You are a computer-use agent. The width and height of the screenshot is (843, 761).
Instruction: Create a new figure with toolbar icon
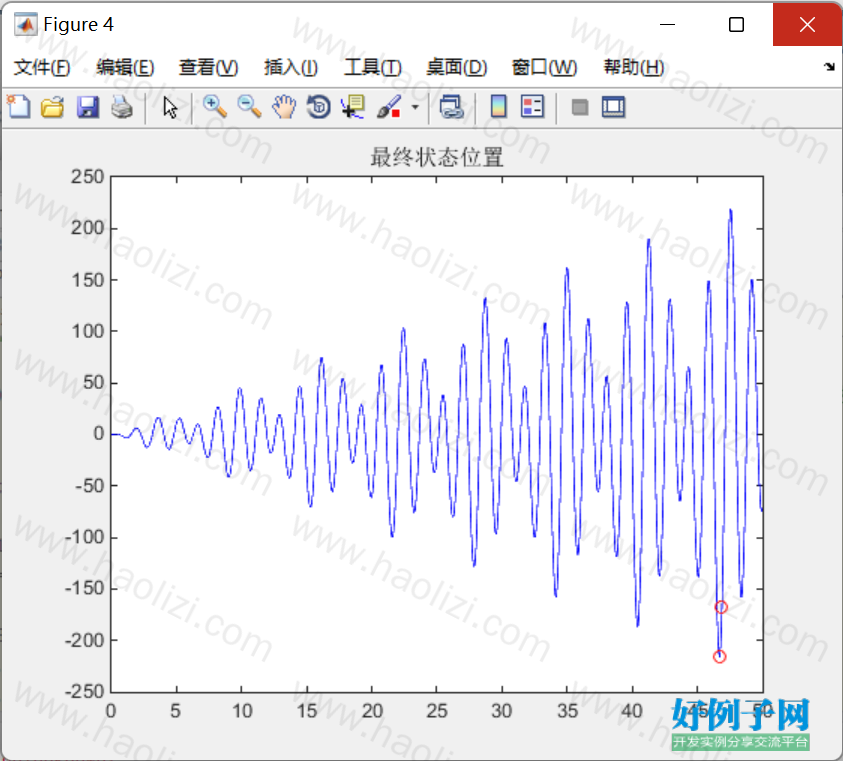pos(19,107)
